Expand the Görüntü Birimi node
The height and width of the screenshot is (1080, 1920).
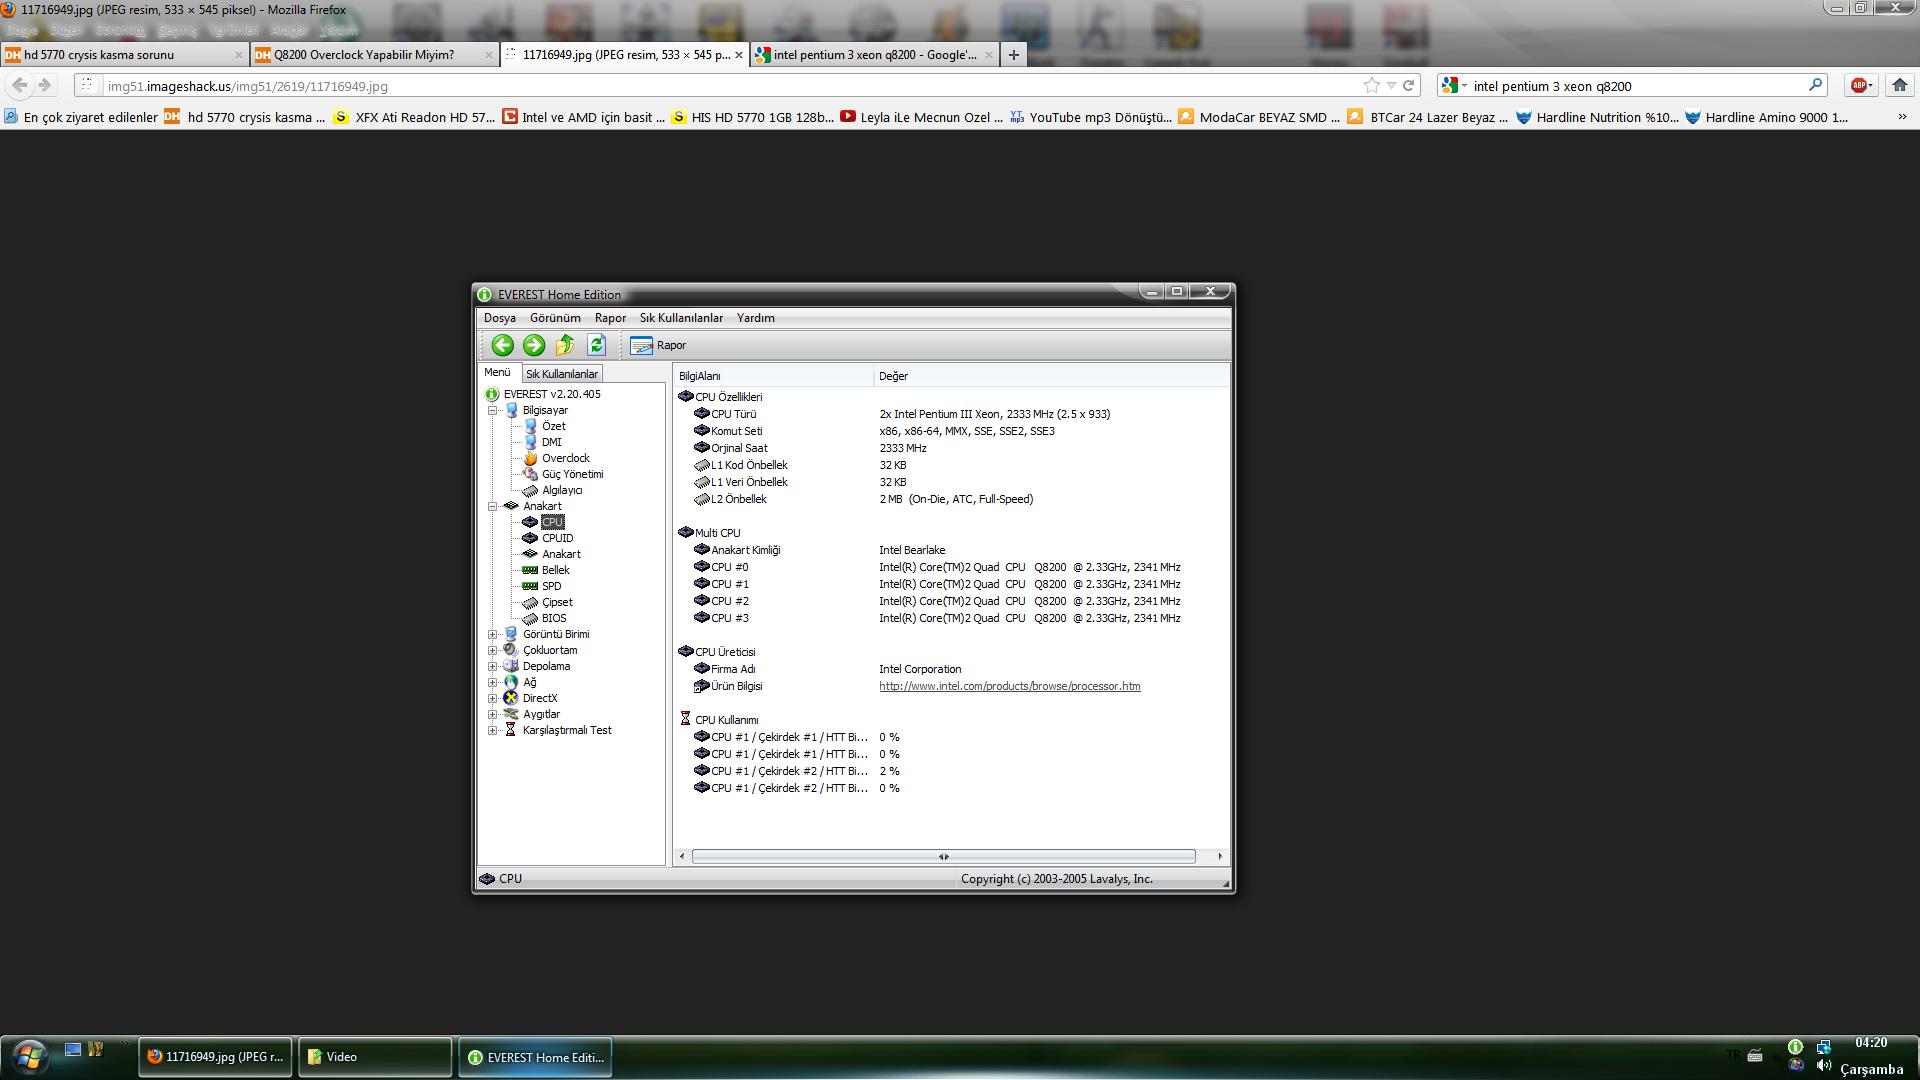point(492,634)
